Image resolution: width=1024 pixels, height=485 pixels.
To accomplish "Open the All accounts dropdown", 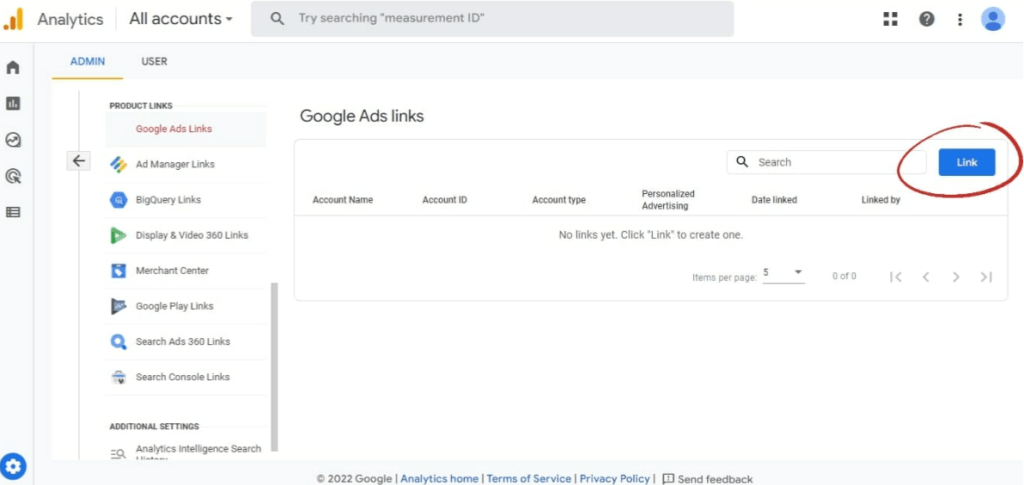I will pos(181,19).
